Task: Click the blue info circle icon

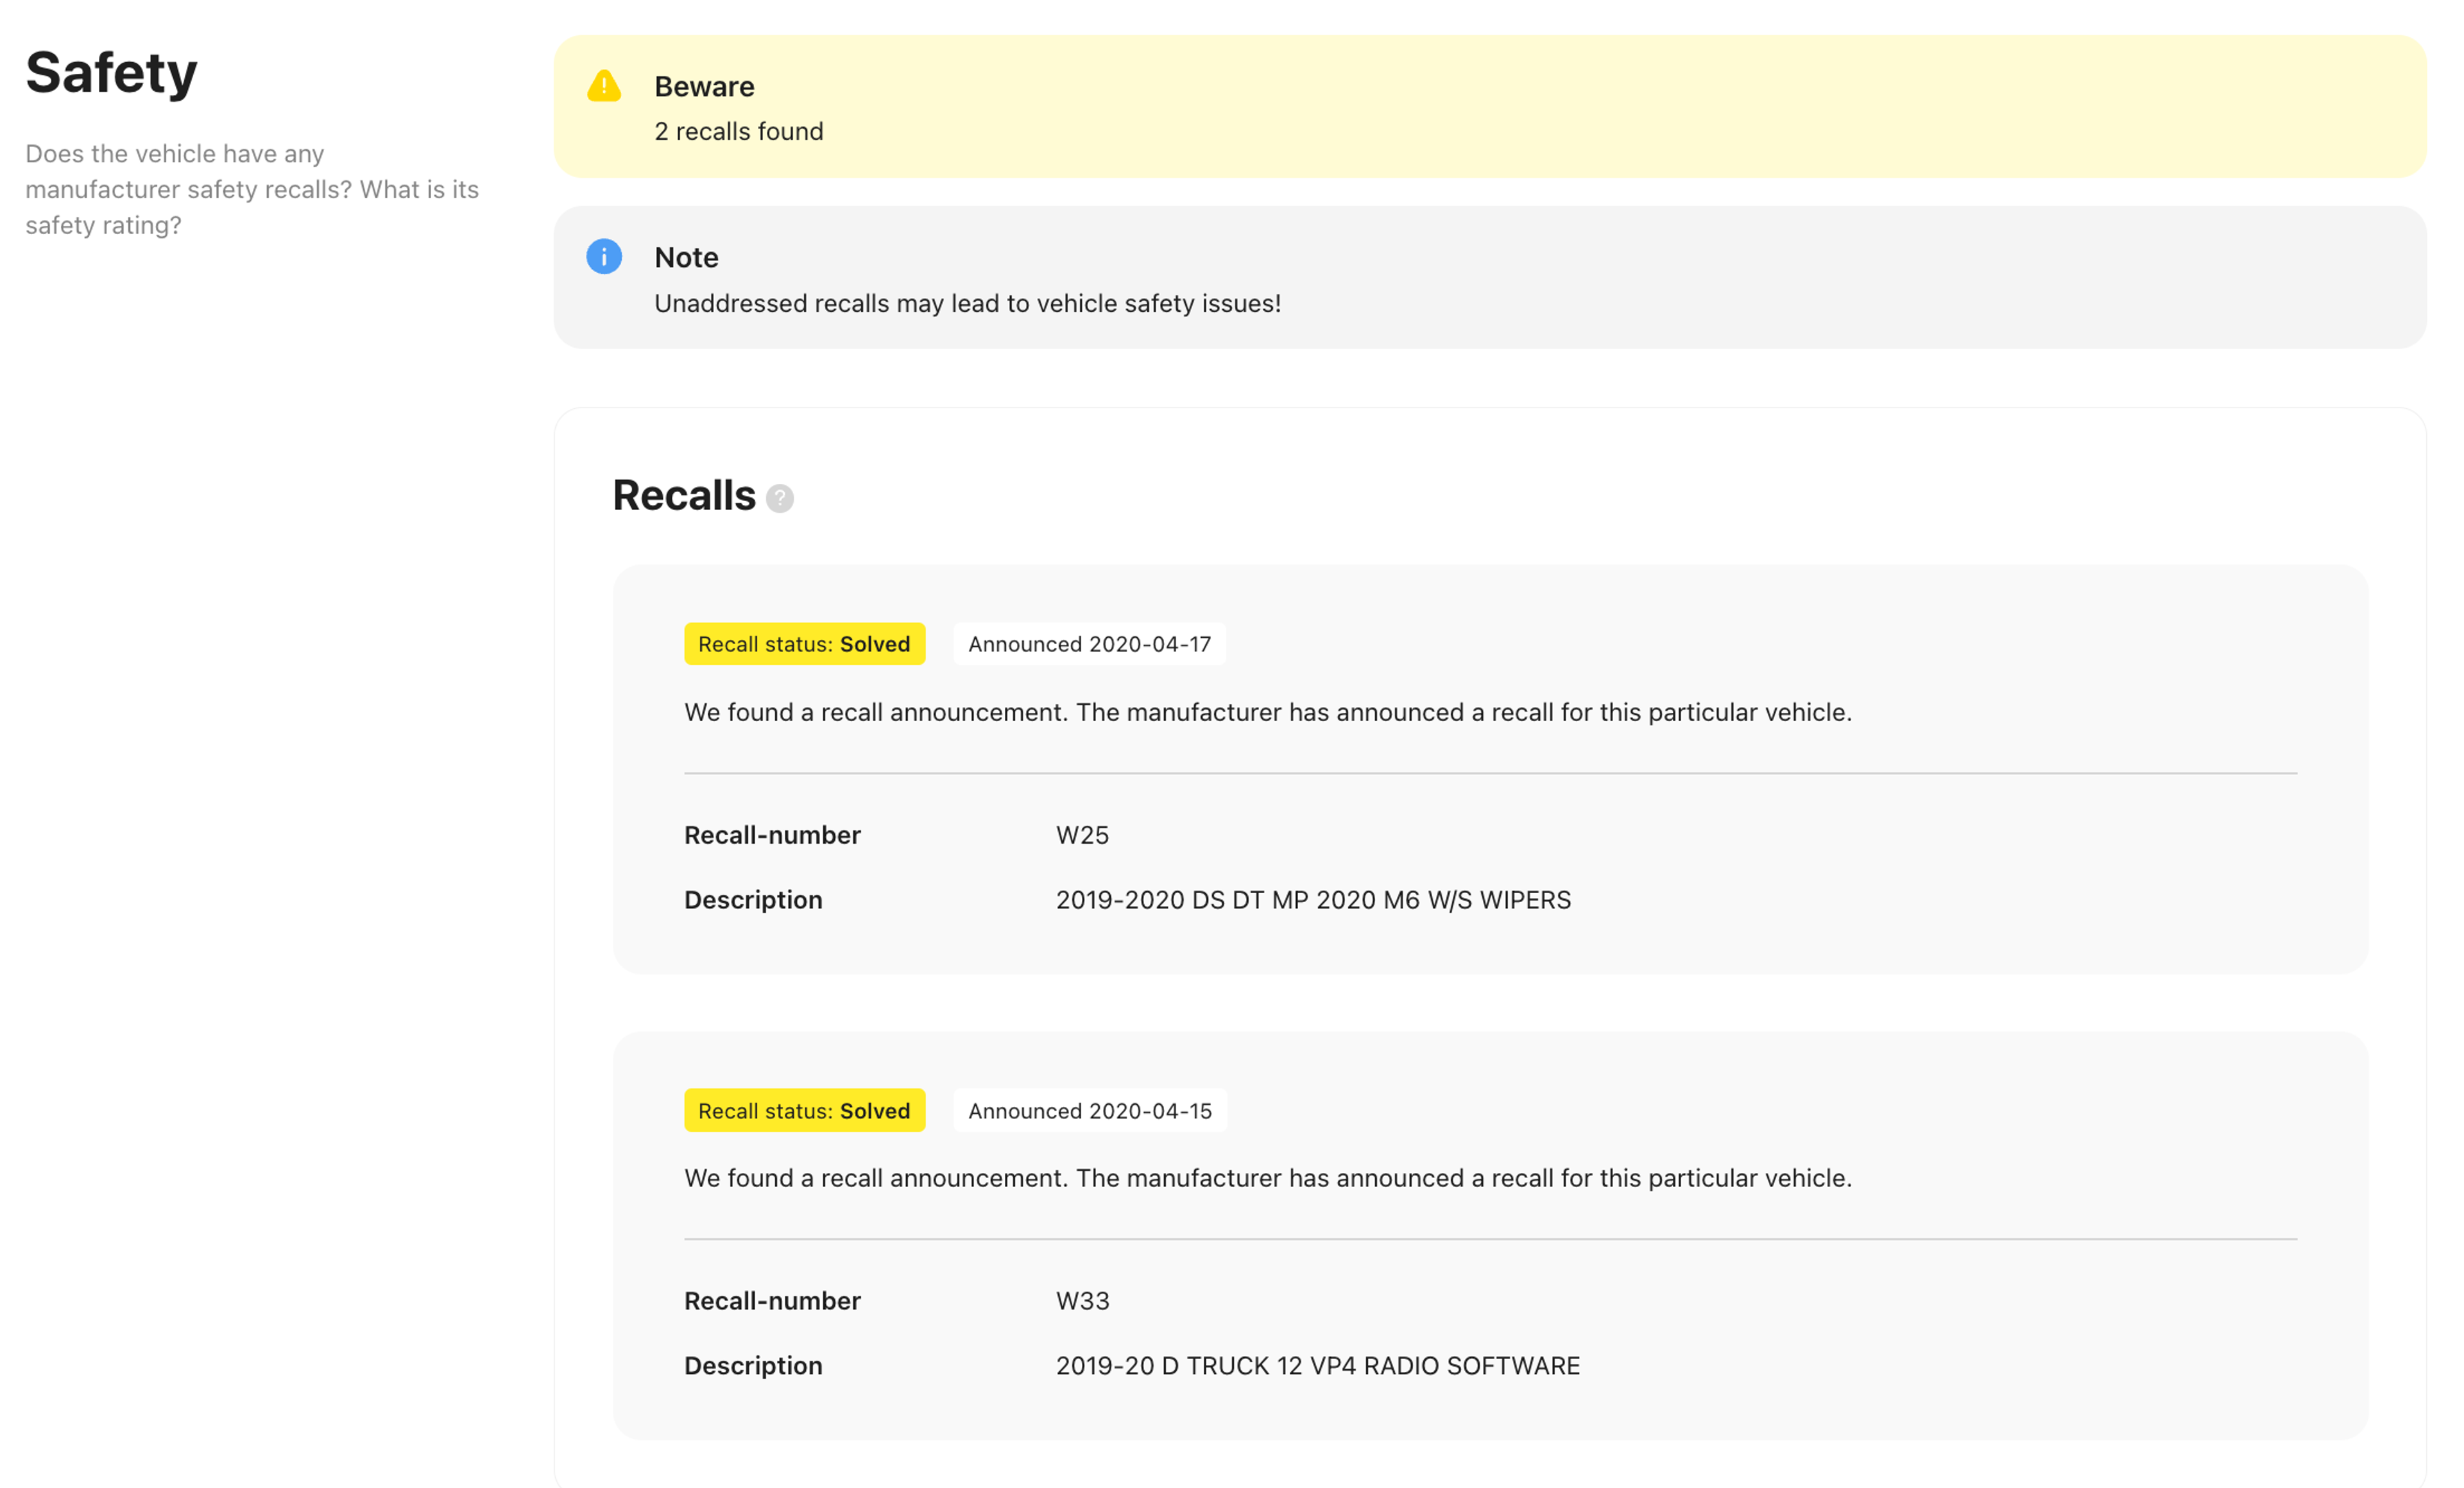Action: [604, 257]
